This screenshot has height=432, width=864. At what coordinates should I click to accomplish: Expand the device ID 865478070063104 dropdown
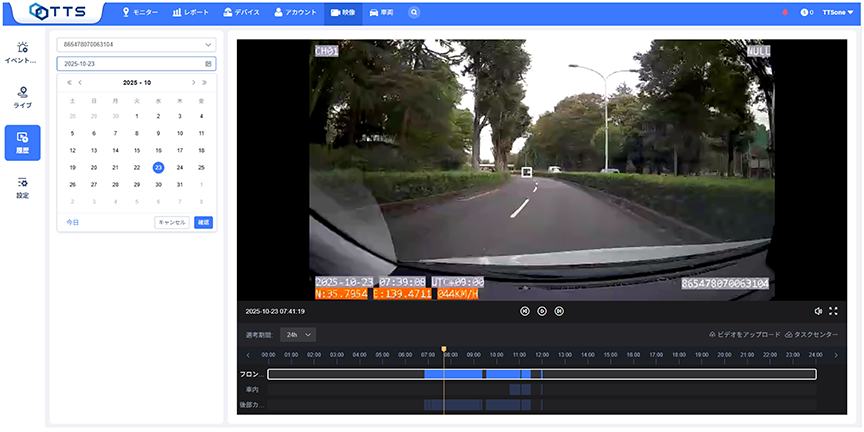tap(137, 45)
